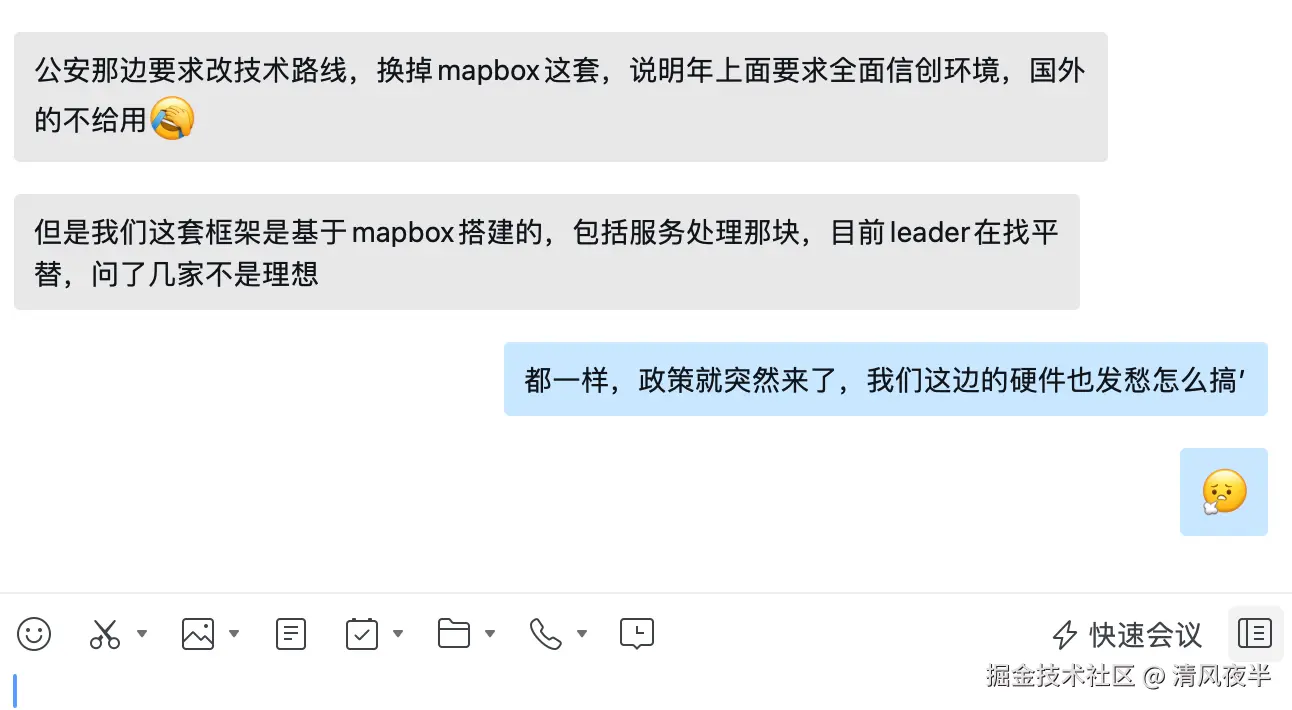Expand the phone call dropdown arrow
The width and height of the screenshot is (1292, 710).
coord(582,633)
